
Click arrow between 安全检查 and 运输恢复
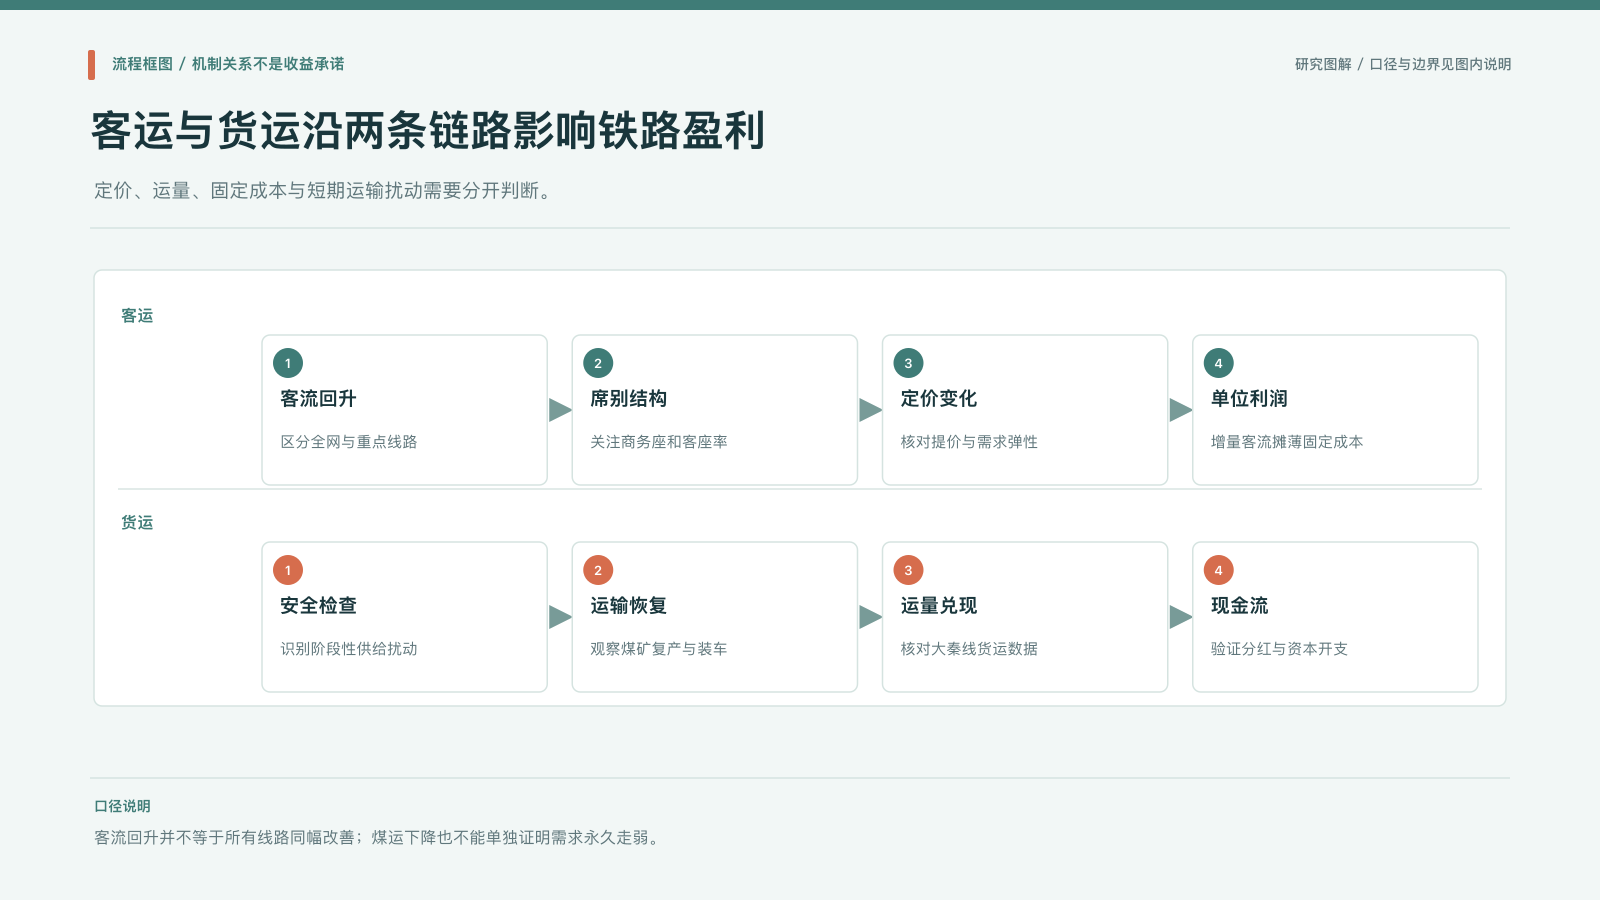point(560,617)
